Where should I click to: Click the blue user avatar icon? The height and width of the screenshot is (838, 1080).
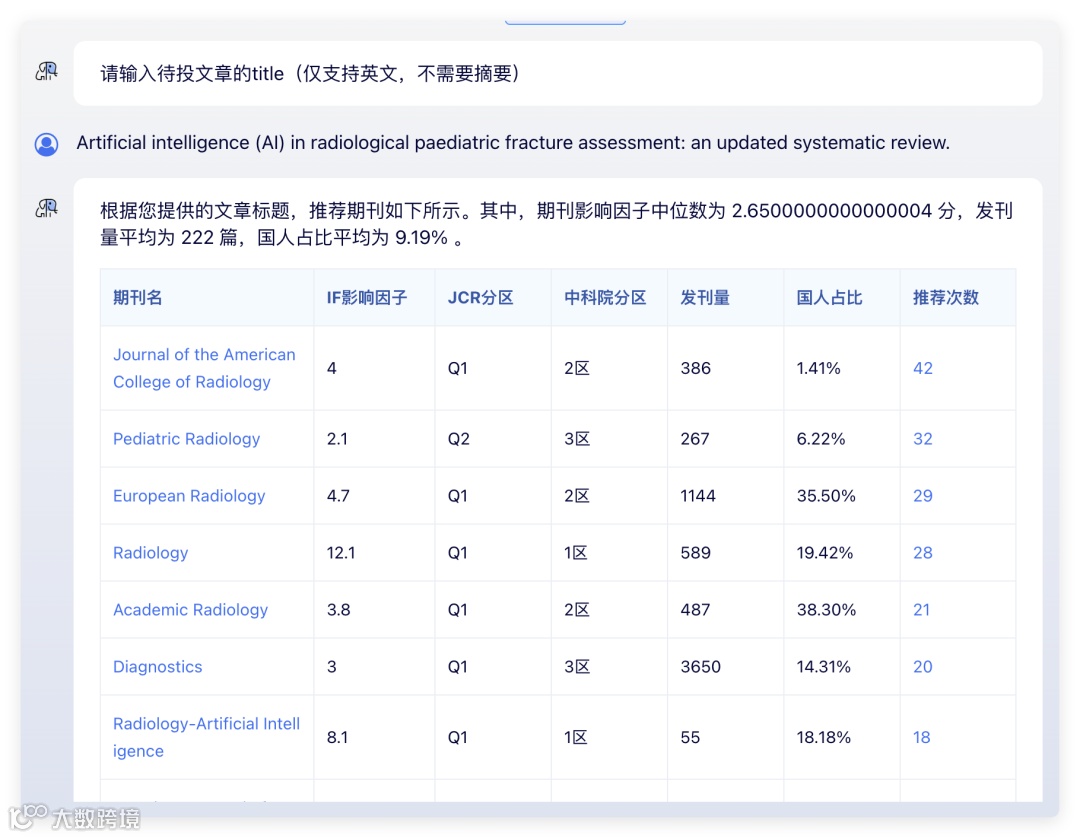coord(46,144)
